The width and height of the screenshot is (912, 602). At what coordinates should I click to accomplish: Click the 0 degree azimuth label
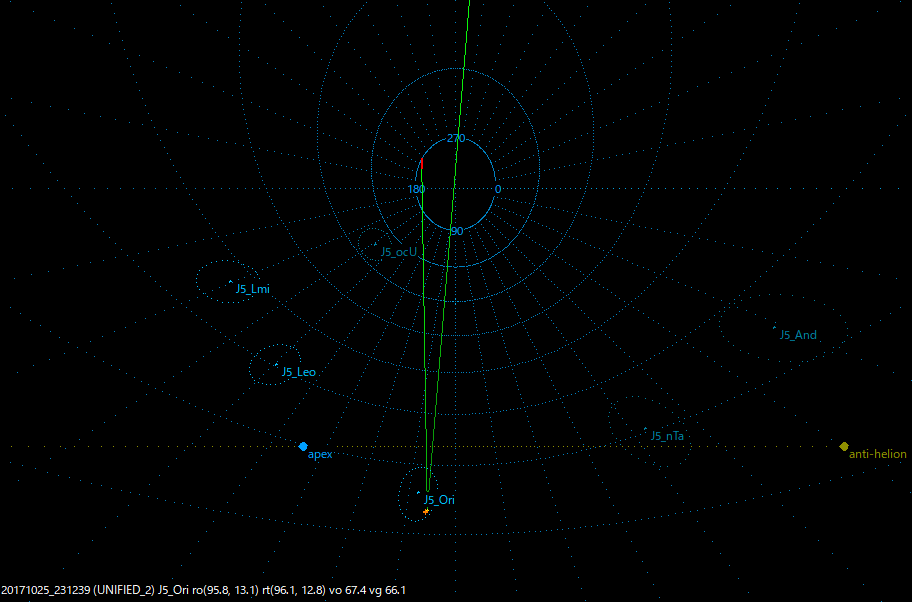pyautogui.click(x=498, y=189)
